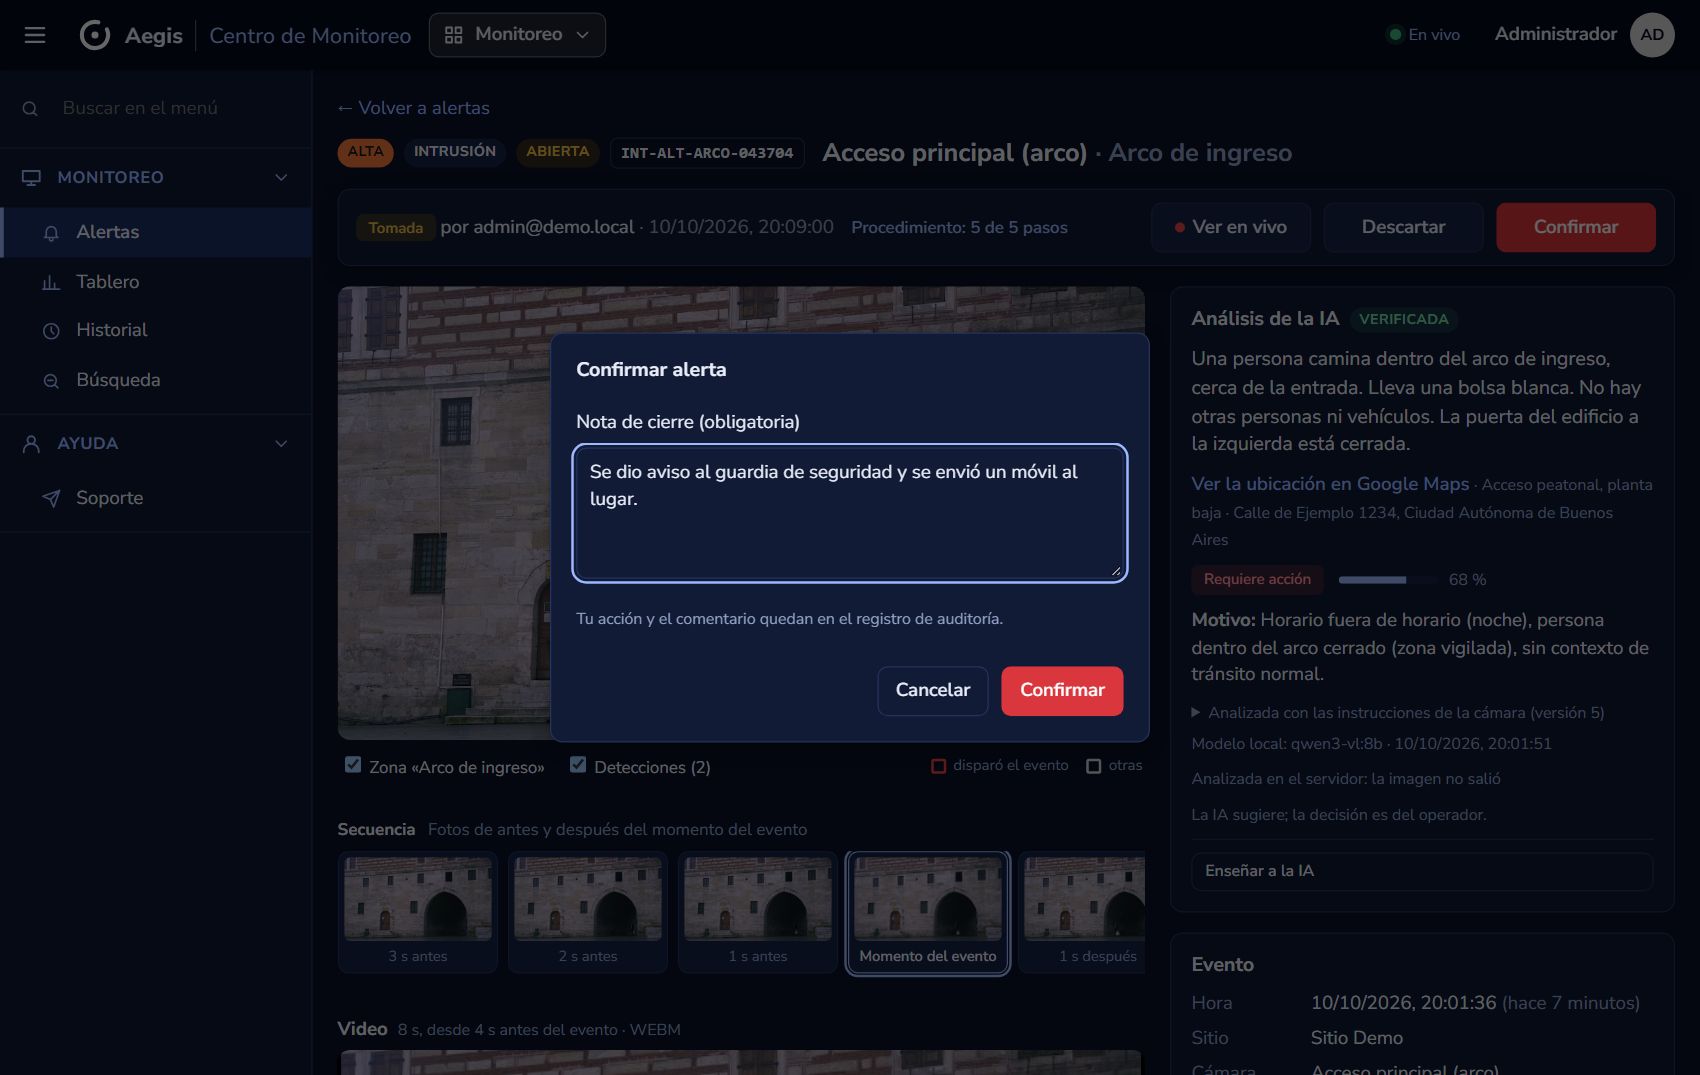Follow the 'Volver a alertas' link

413,108
